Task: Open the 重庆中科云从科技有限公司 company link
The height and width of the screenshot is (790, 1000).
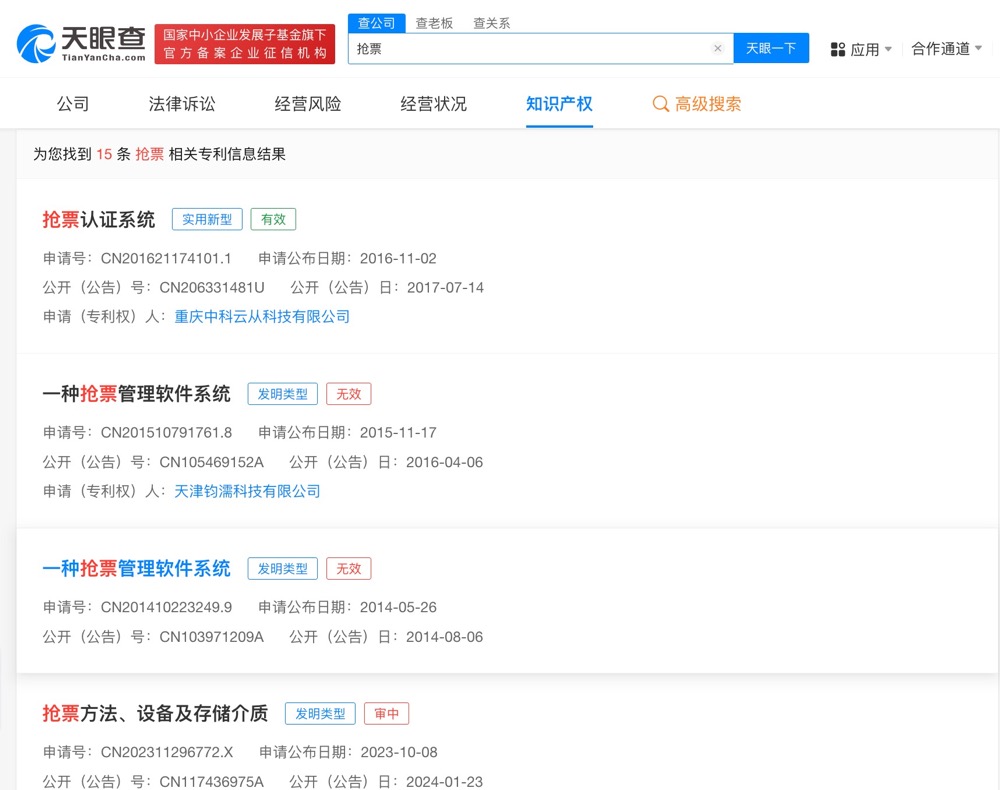Action: click(x=262, y=317)
